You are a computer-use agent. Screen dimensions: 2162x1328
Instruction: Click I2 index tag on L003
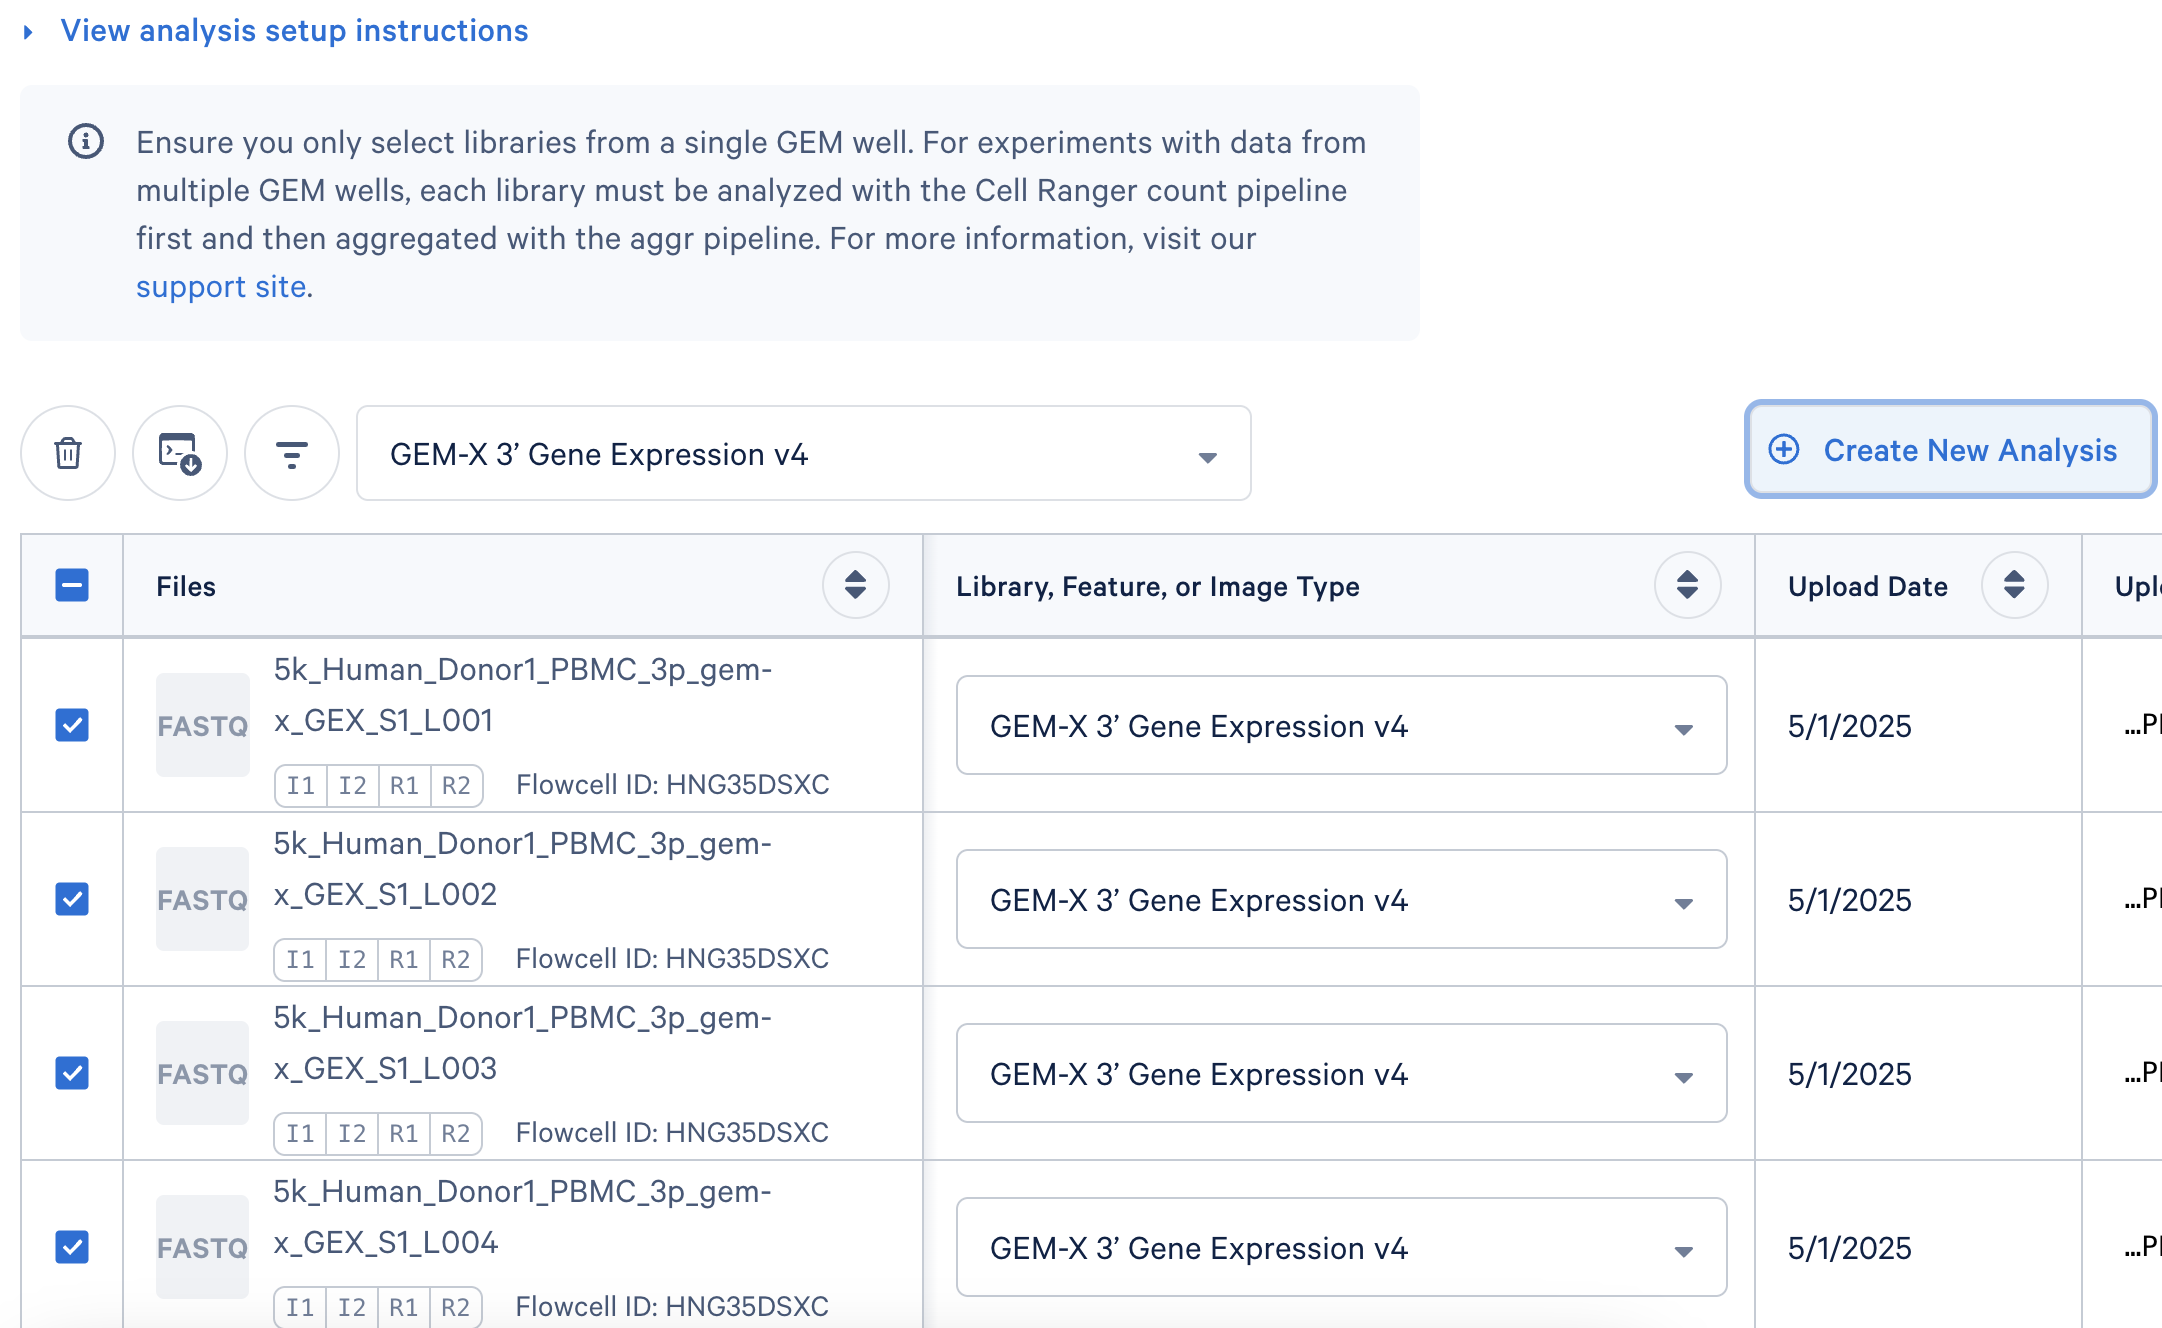tap(352, 1133)
